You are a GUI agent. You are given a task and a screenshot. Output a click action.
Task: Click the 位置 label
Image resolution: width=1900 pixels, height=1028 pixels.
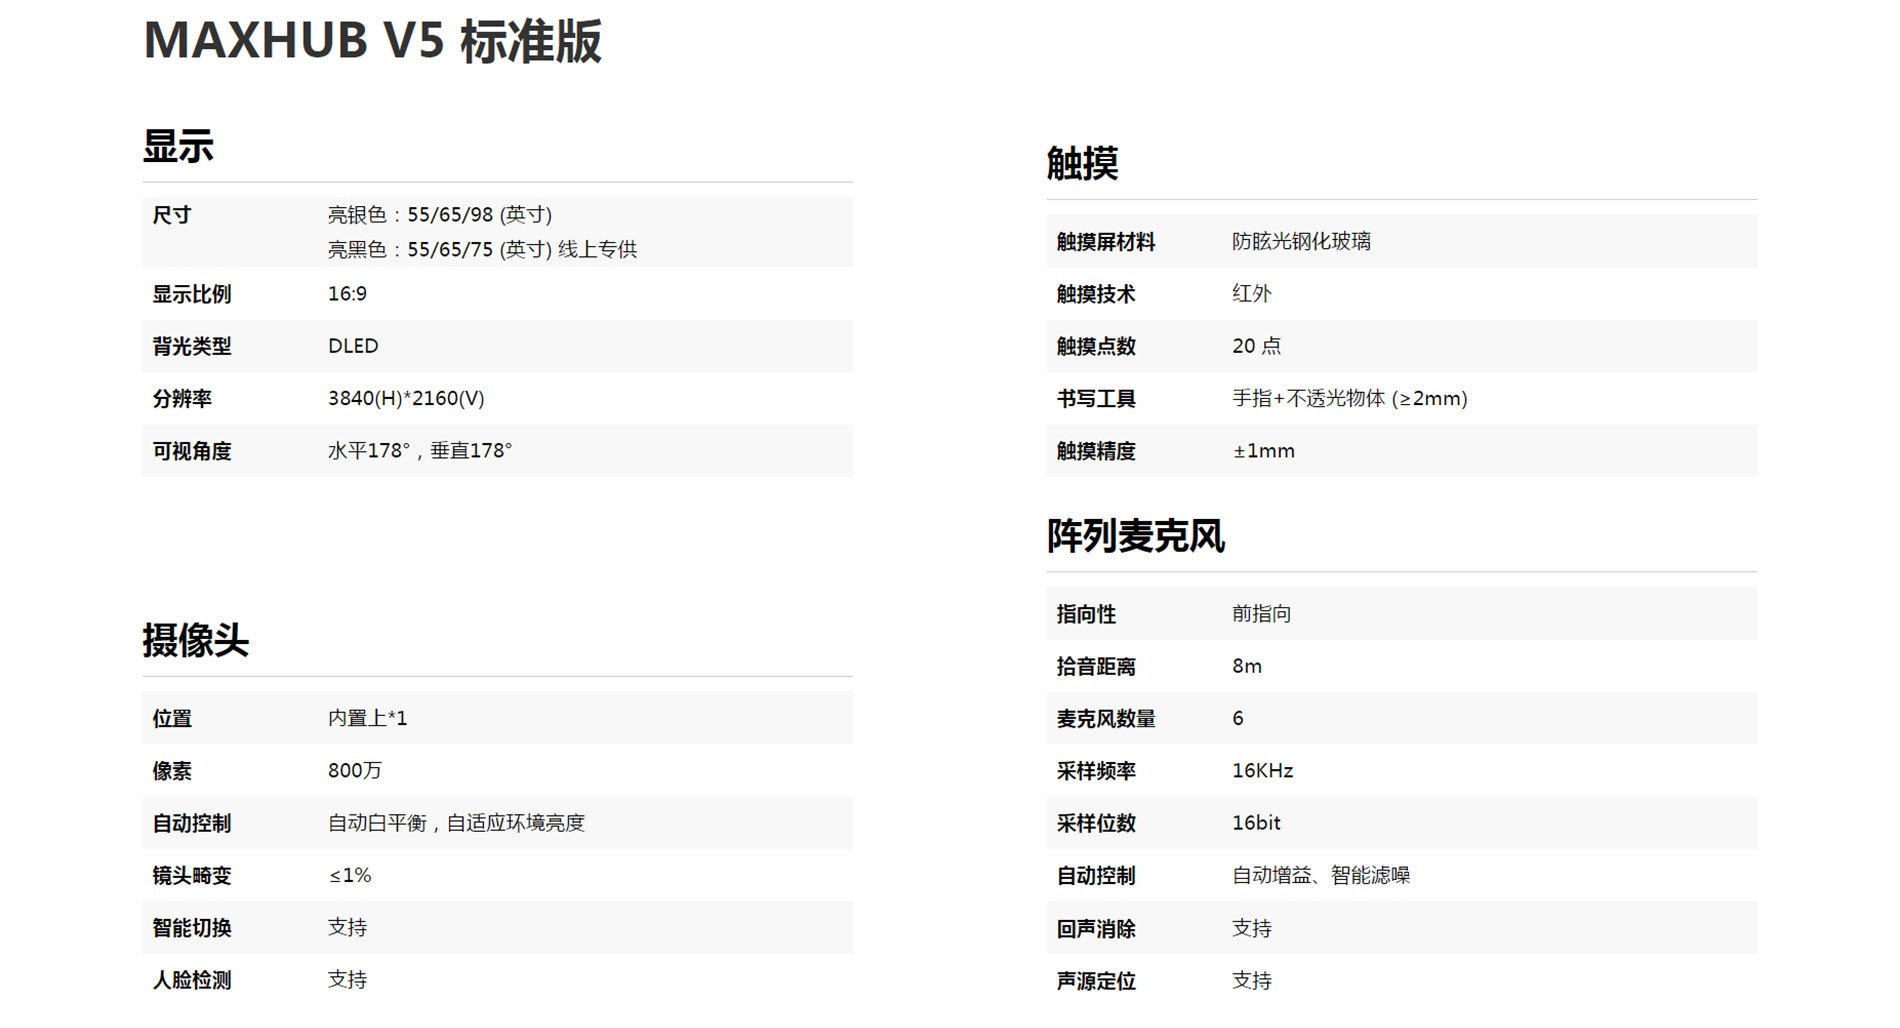172,718
